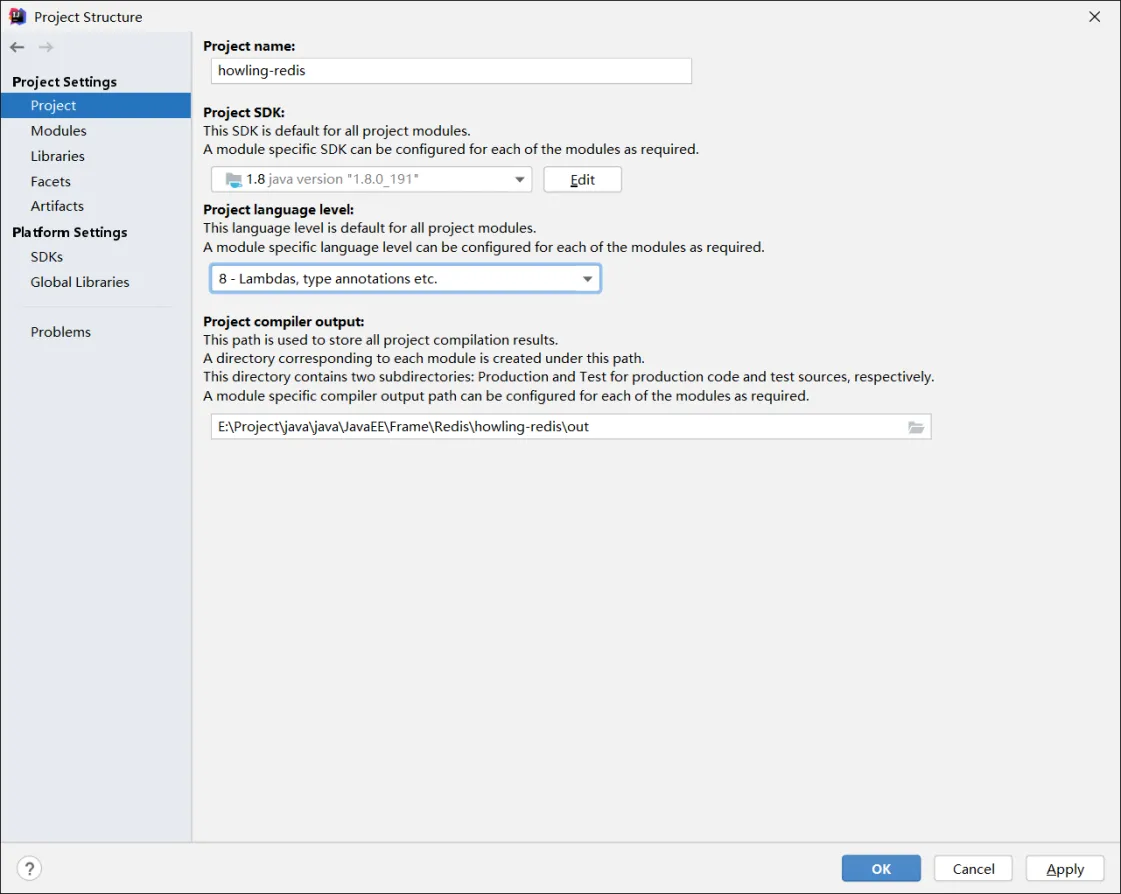
Task: Click the Apply button
Action: (x=1064, y=869)
